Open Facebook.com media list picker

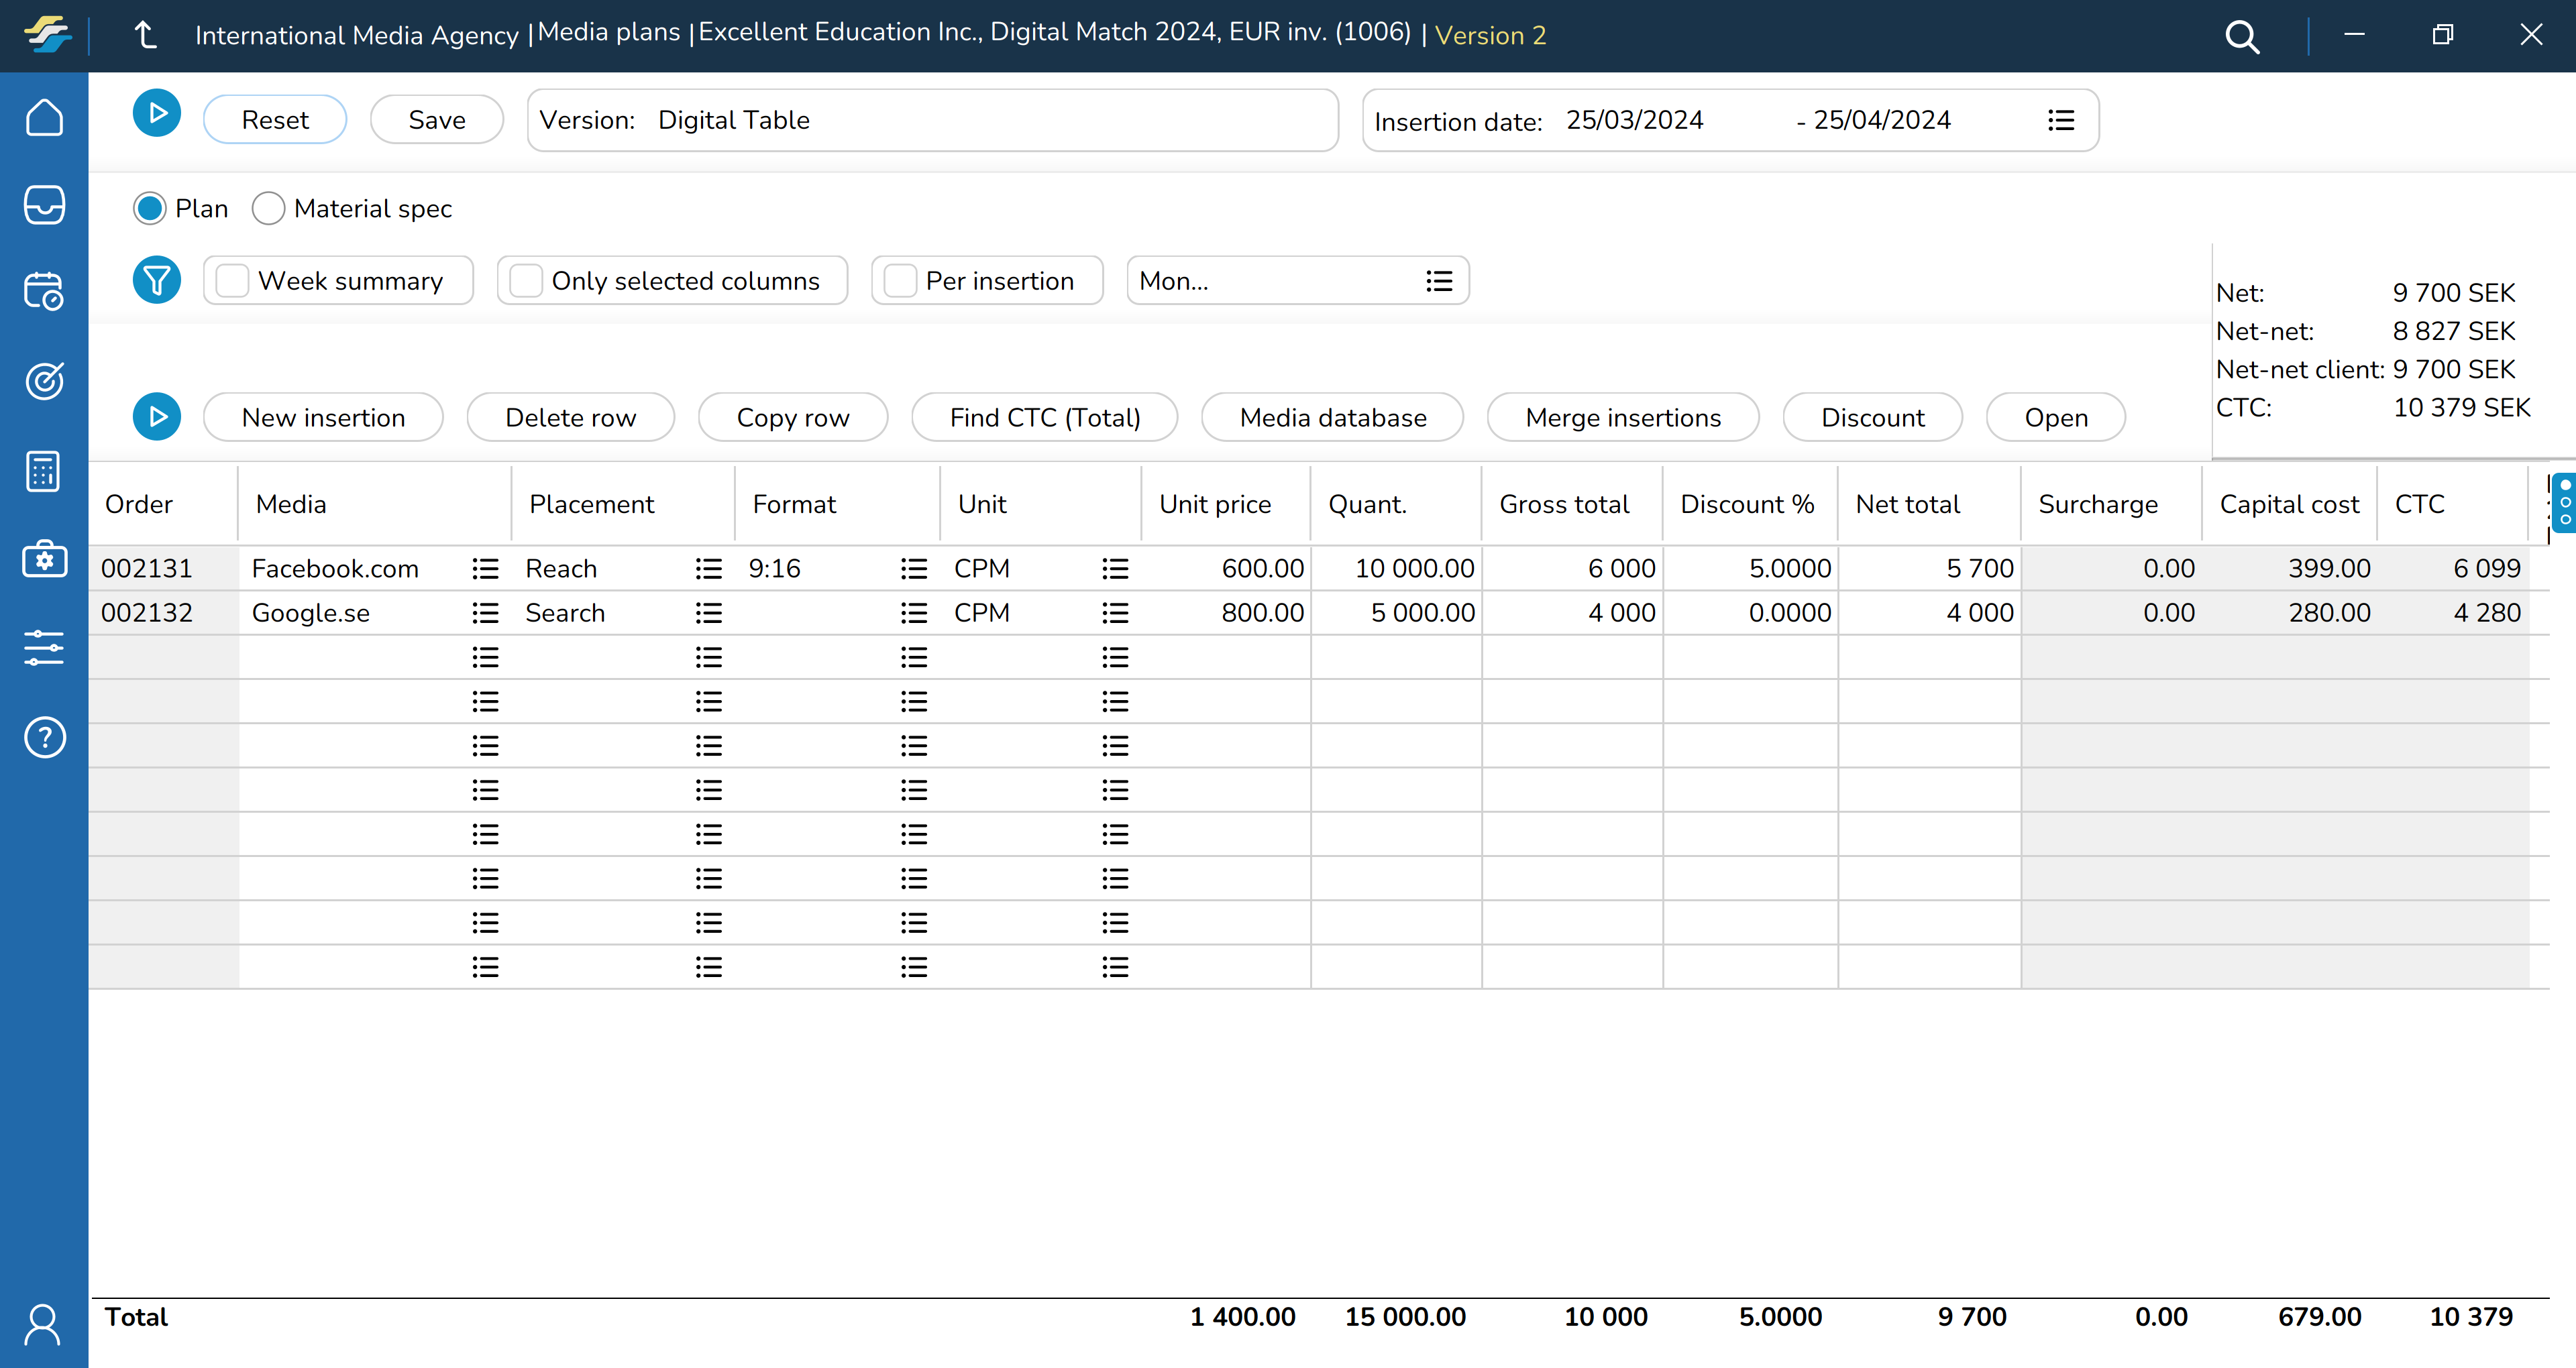(x=485, y=569)
